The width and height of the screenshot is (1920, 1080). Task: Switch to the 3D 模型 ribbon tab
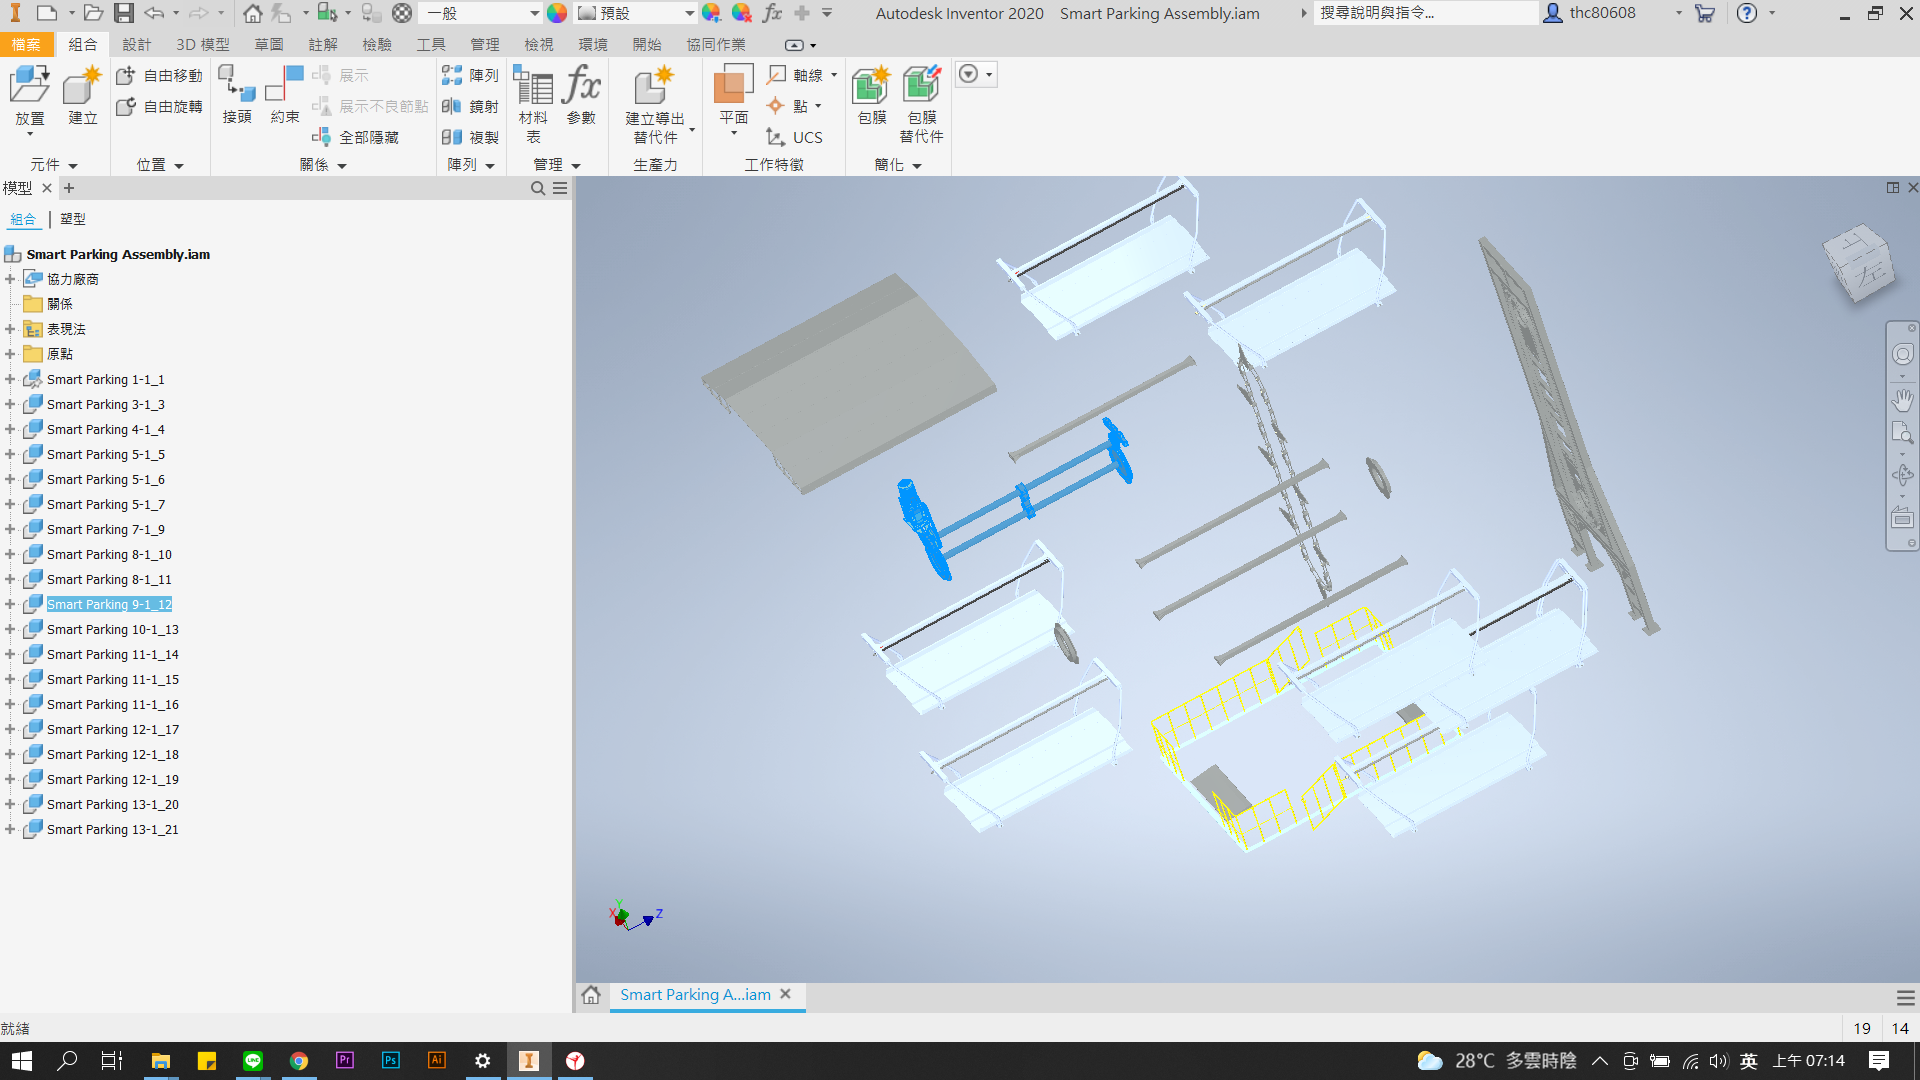pos(202,45)
